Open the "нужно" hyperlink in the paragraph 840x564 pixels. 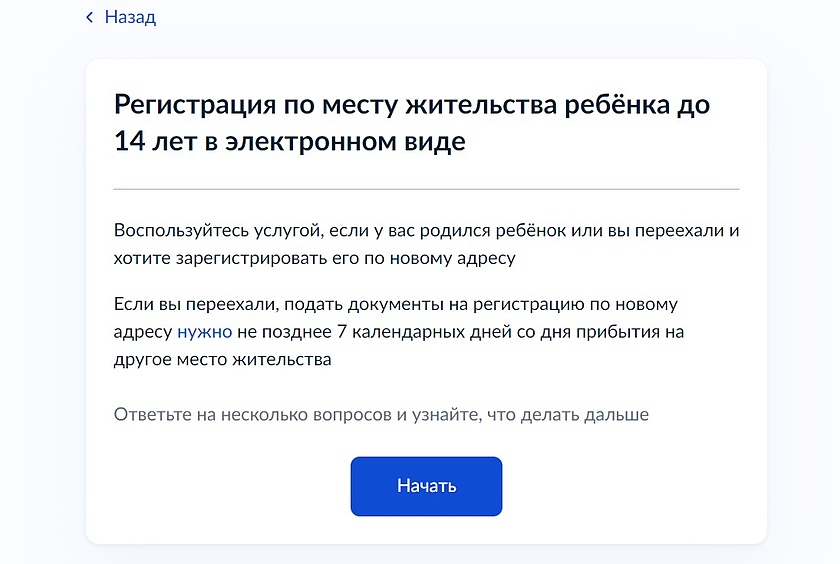click(x=204, y=331)
